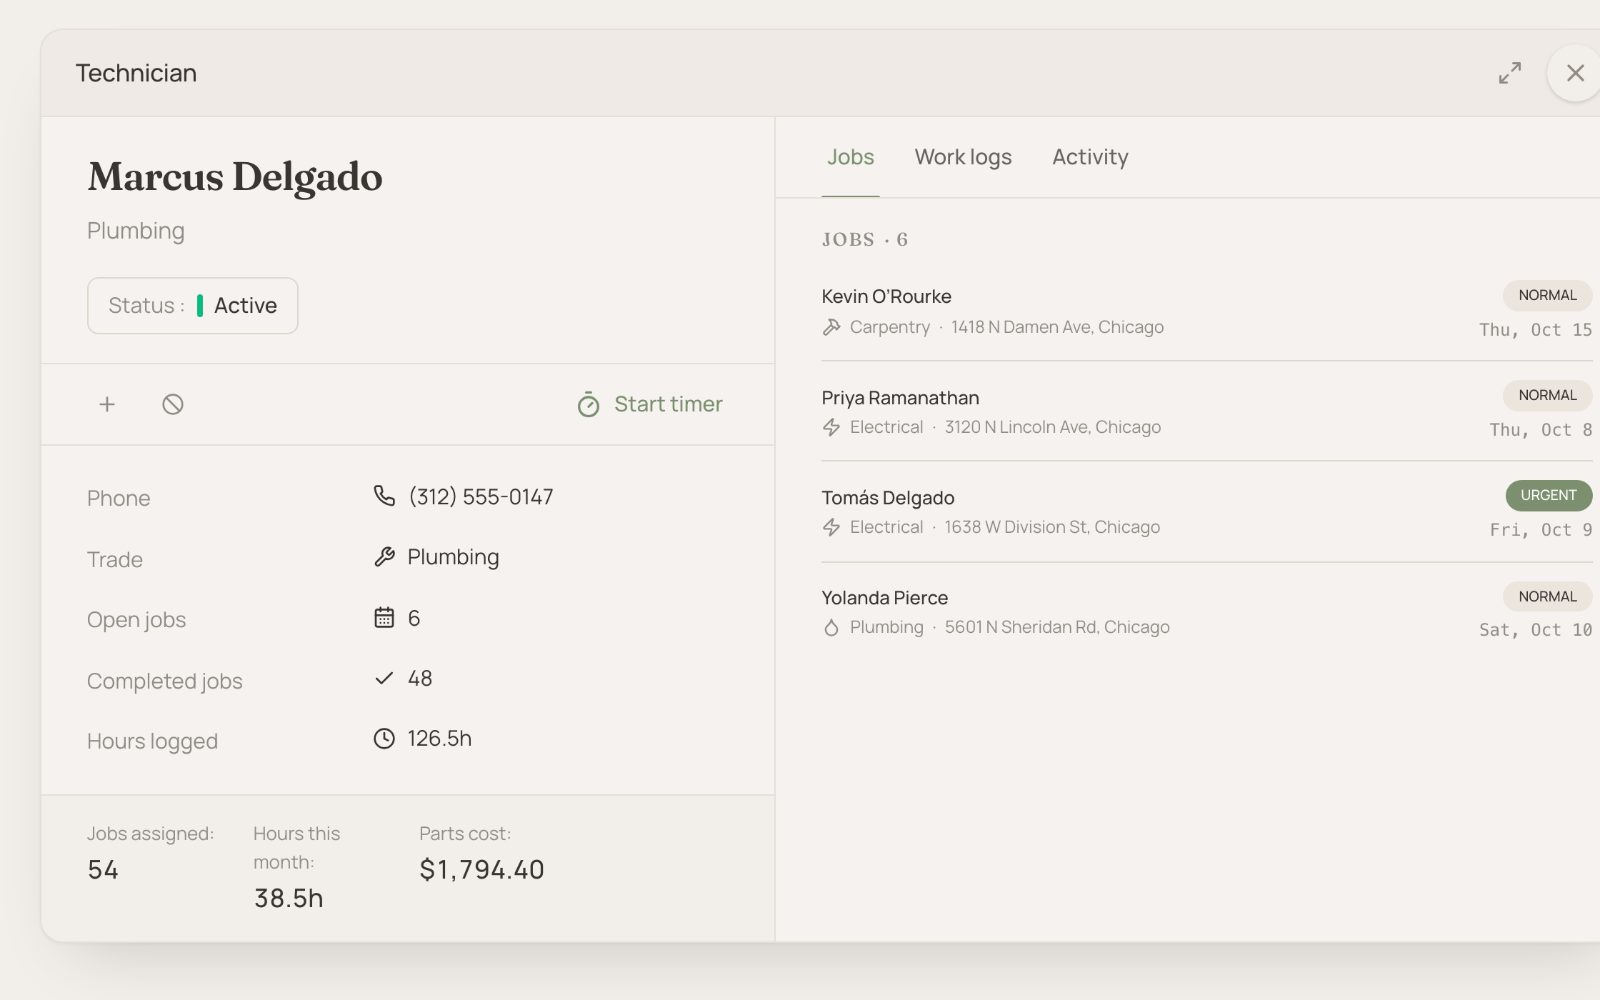Click the calendar icon beside open jobs

(x=384, y=617)
